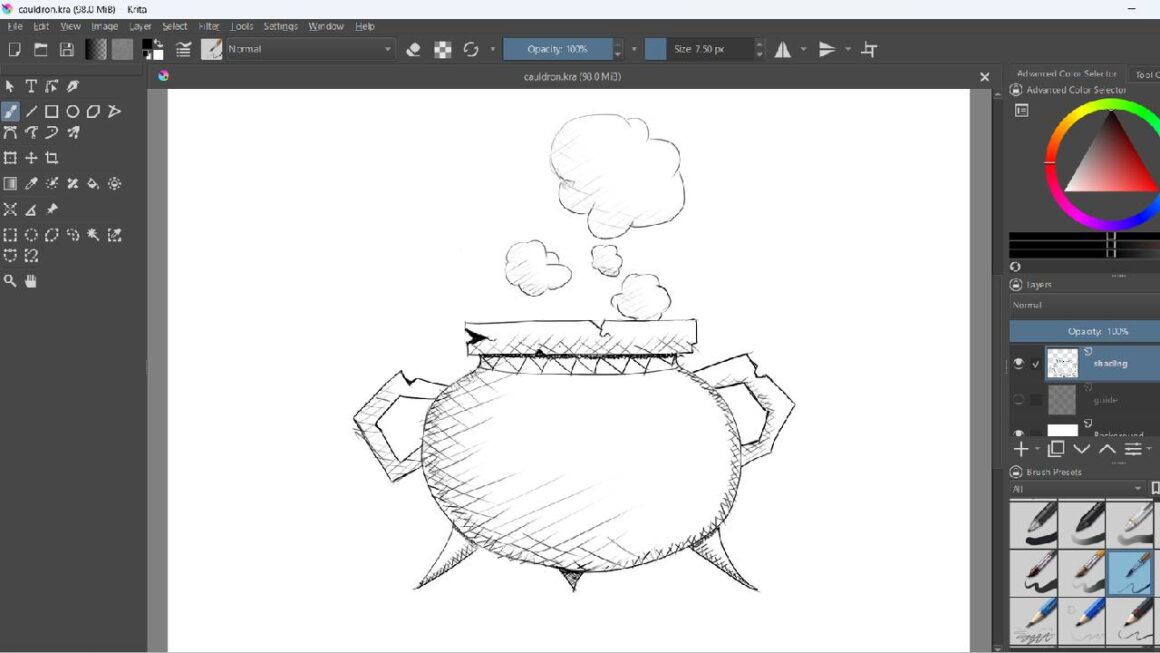Image resolution: width=1160 pixels, height=653 pixels.
Task: Toggle visibility of the shading layer
Action: click(1019, 363)
